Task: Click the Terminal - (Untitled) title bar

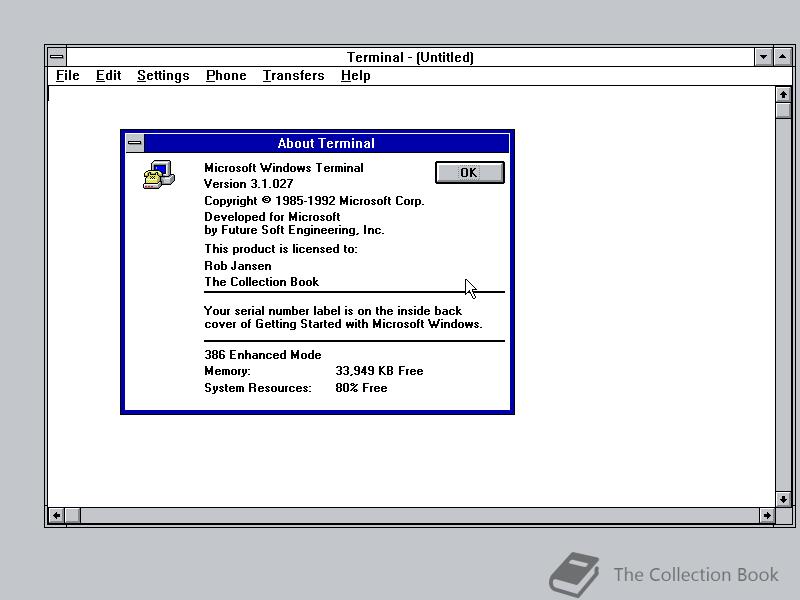Action: pyautogui.click(x=410, y=57)
